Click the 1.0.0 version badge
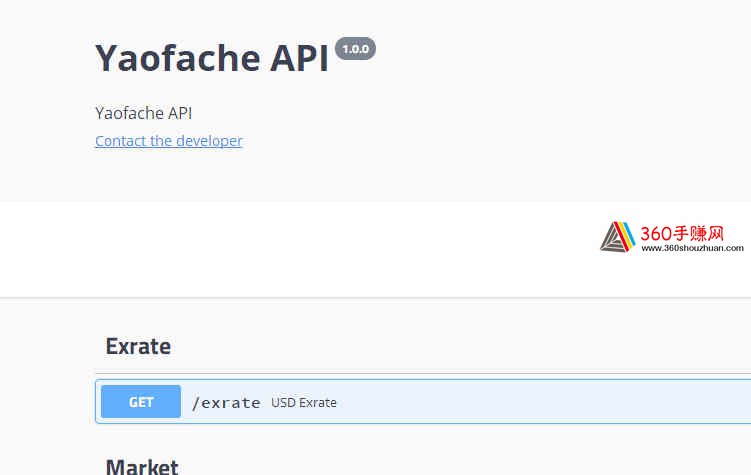 point(355,49)
